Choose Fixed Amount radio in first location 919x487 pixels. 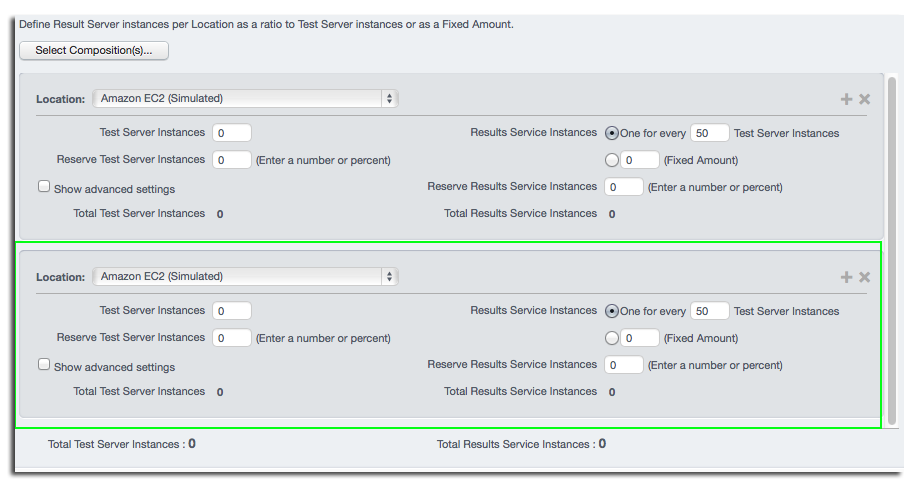(611, 160)
